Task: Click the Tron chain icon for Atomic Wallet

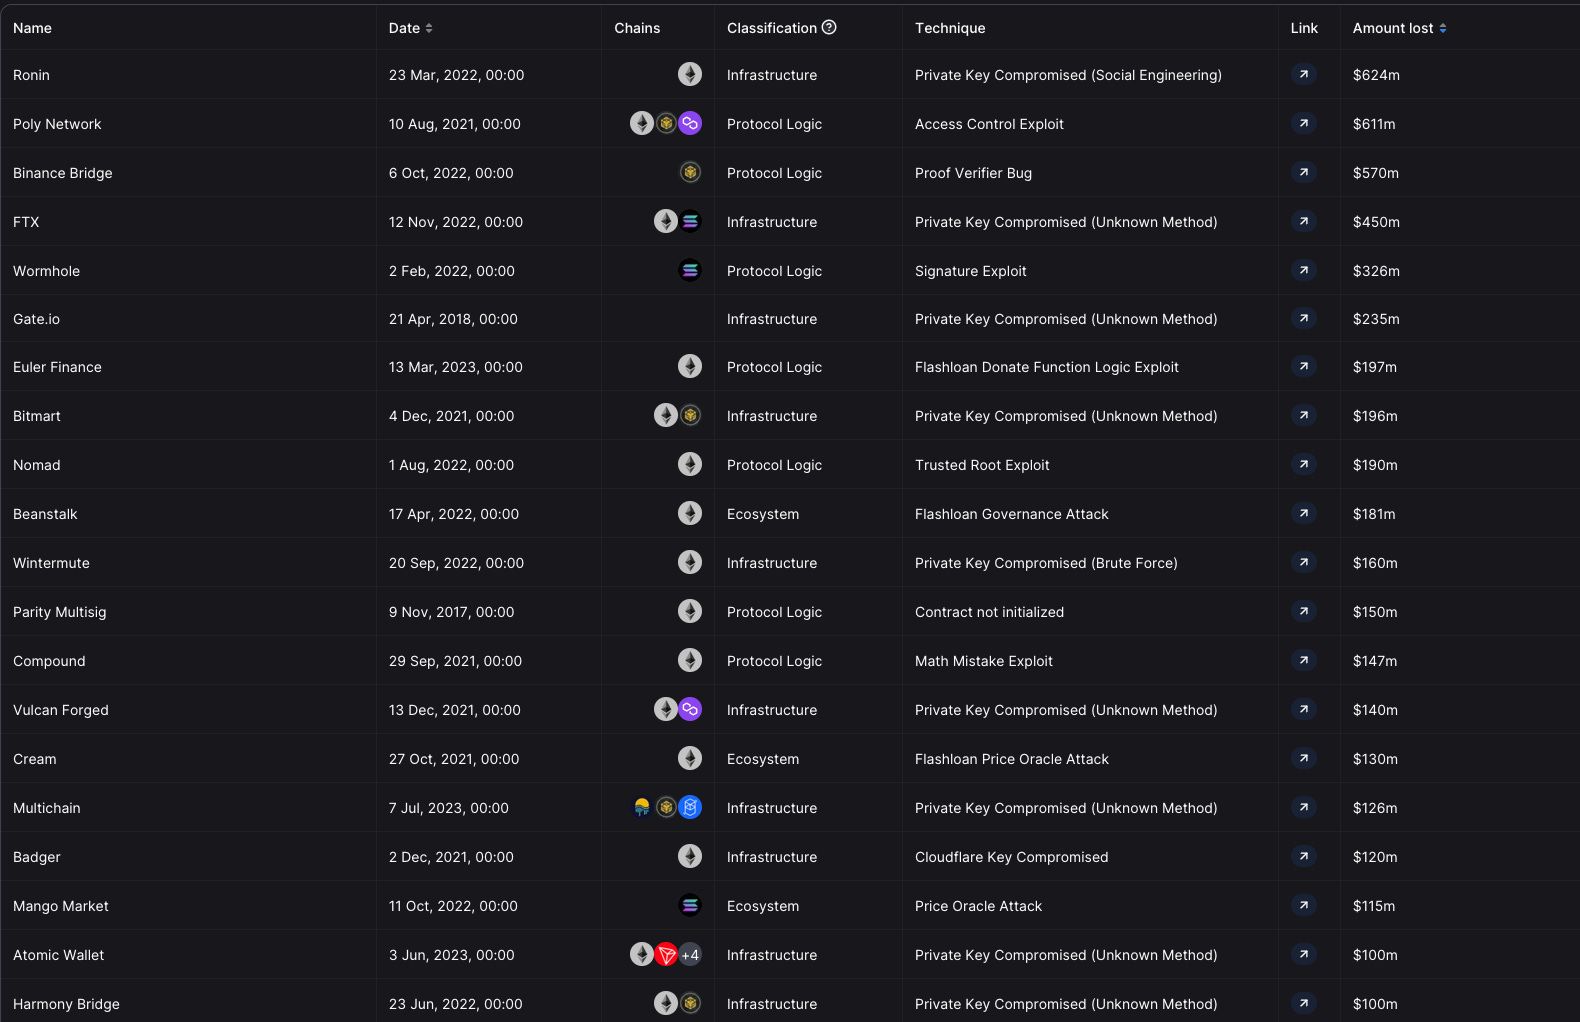Action: [x=666, y=955]
